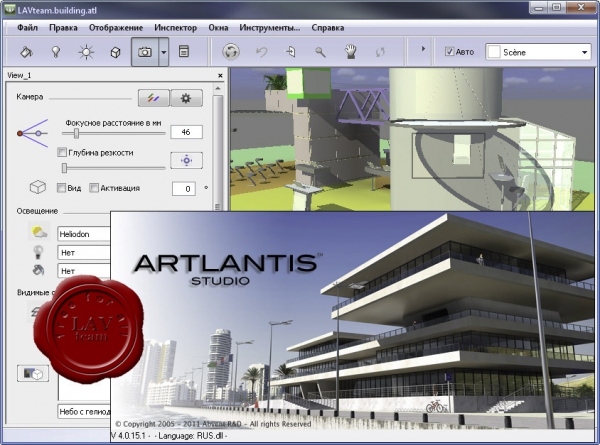
Task: Open the Правка menu
Action: (x=63, y=28)
